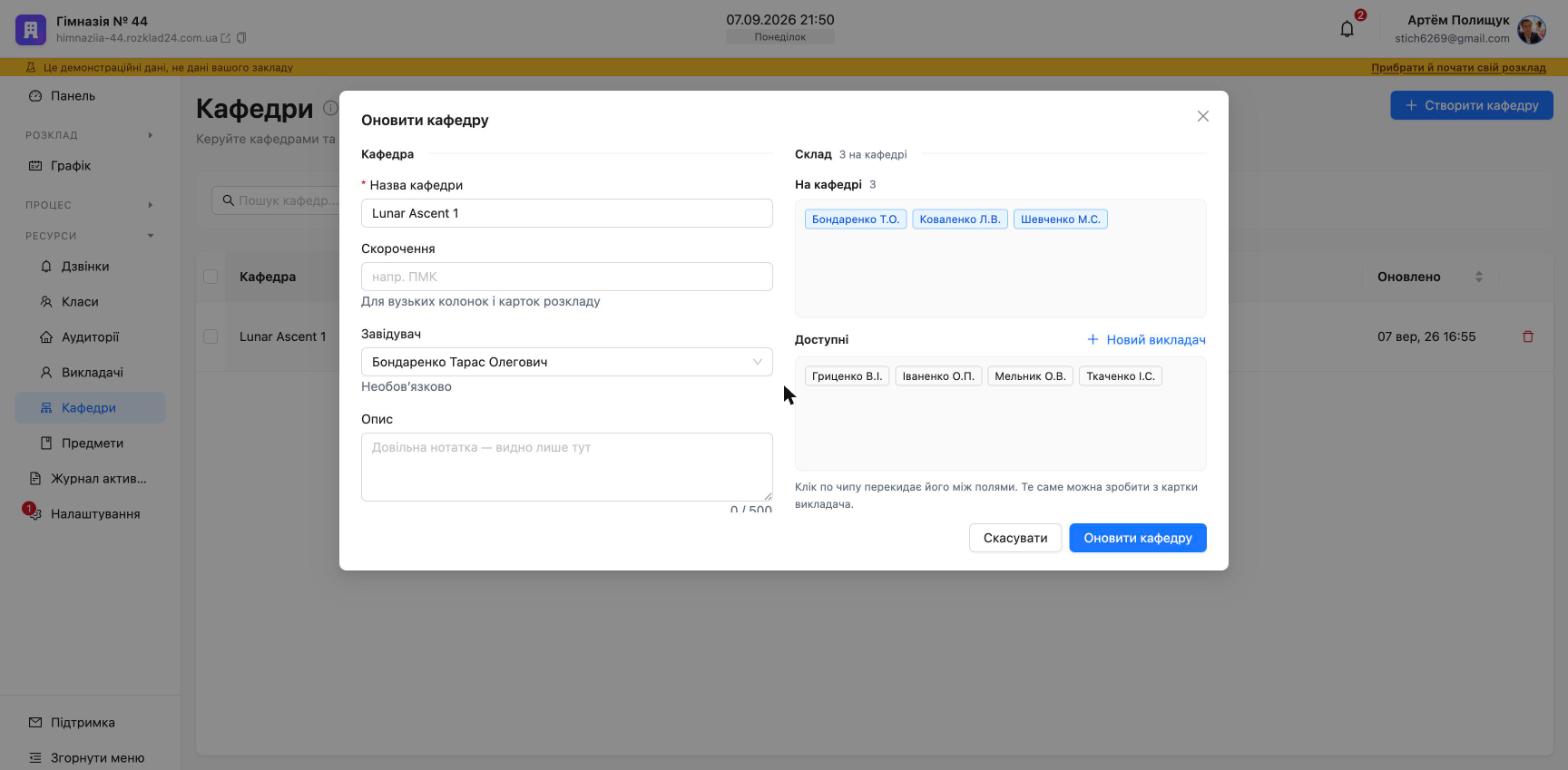Go to Панель in sidebar

pos(90,96)
